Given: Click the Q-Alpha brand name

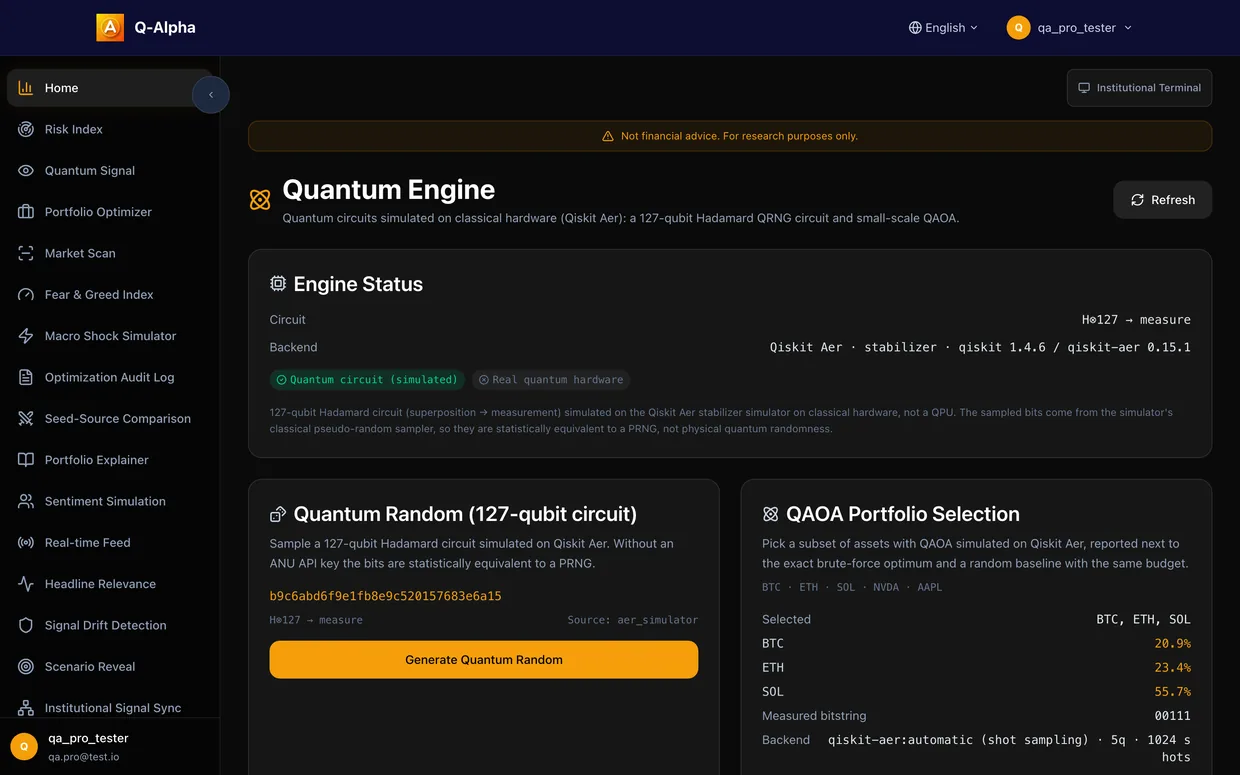Looking at the screenshot, I should pyautogui.click(x=165, y=28).
